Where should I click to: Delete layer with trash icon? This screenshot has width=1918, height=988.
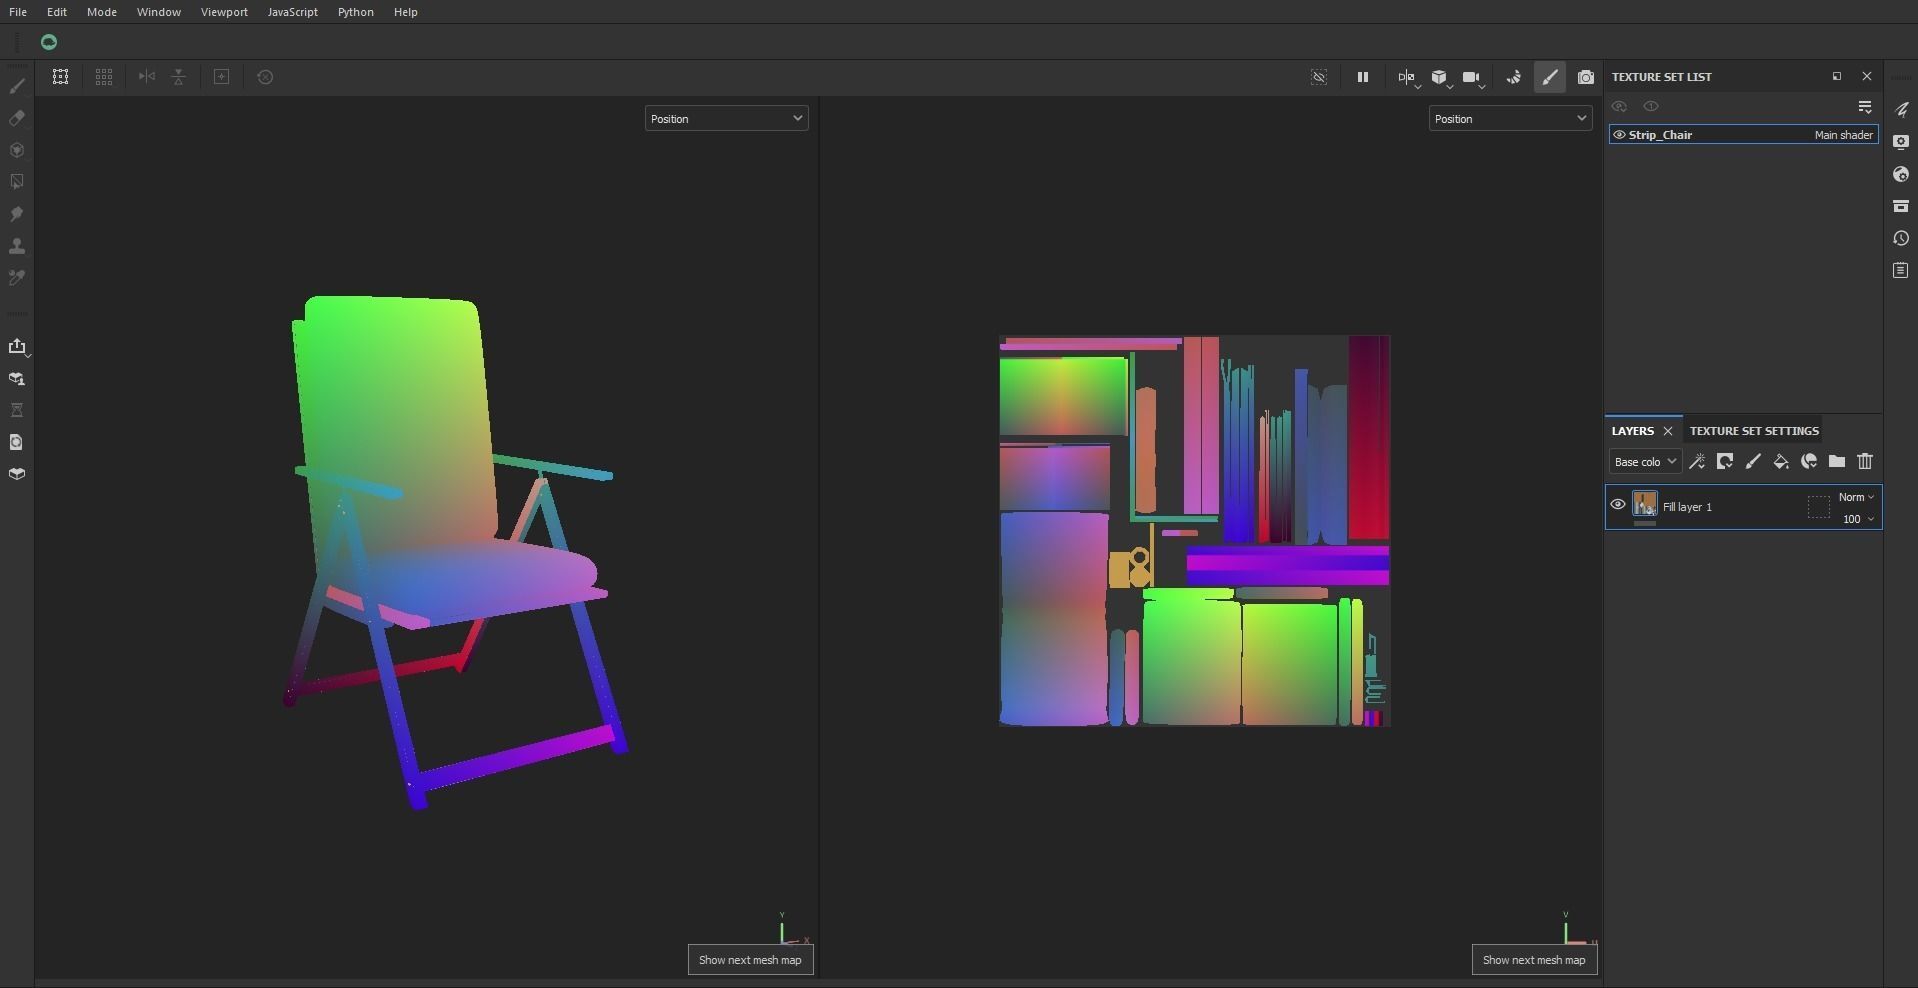(x=1865, y=462)
